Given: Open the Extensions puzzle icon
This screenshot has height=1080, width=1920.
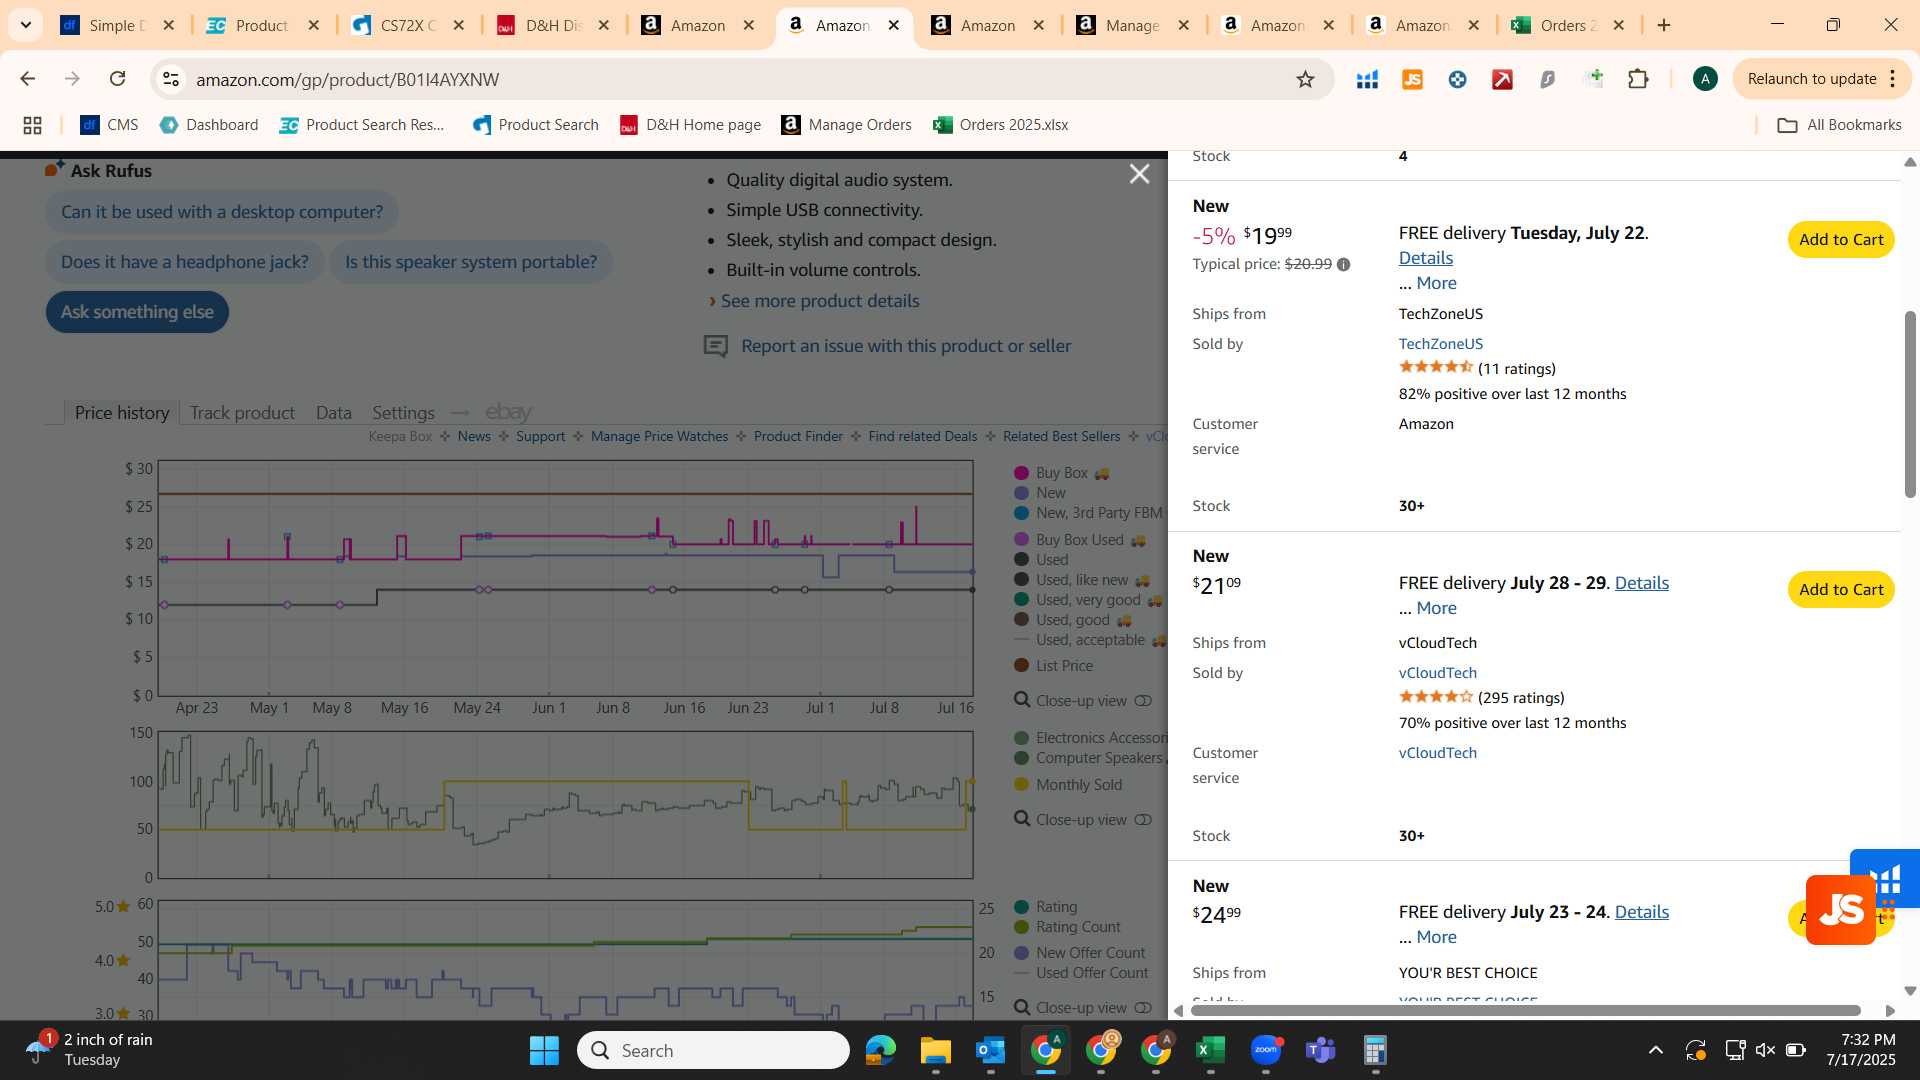Looking at the screenshot, I should pos(1638,79).
